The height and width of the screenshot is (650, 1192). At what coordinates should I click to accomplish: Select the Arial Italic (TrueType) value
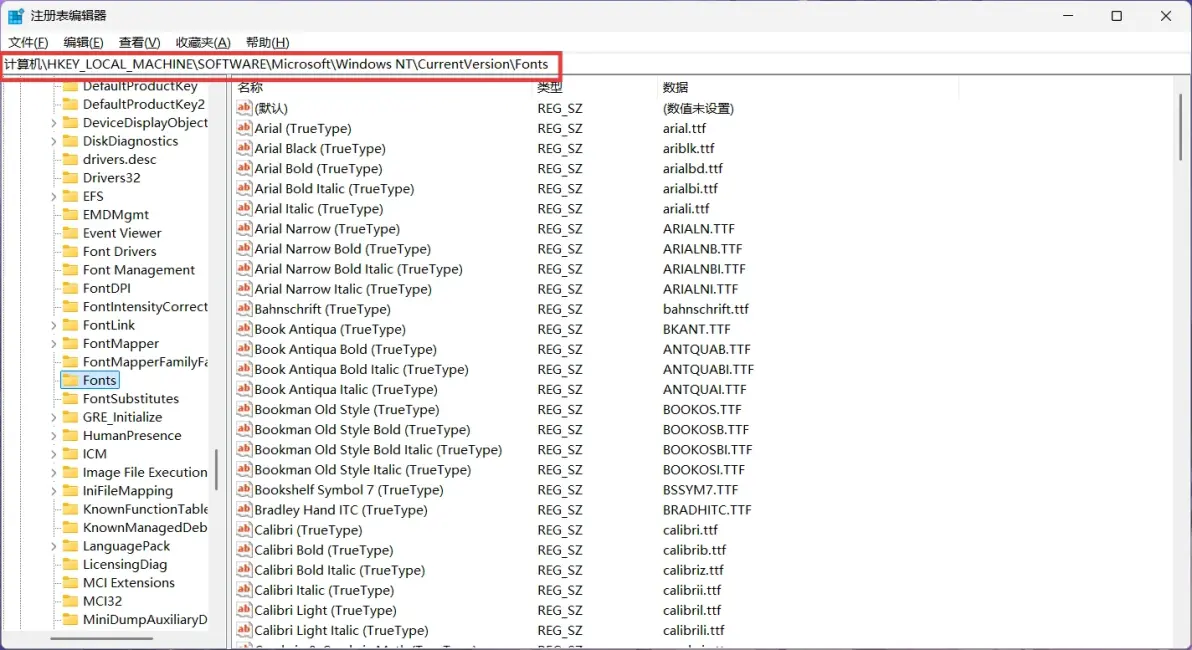click(319, 208)
